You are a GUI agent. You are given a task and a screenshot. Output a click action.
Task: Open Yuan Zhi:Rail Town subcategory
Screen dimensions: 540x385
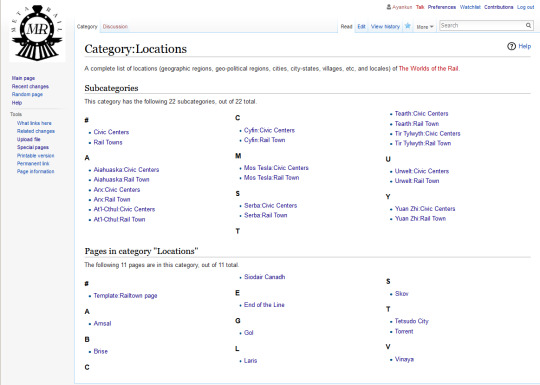pyautogui.click(x=420, y=219)
